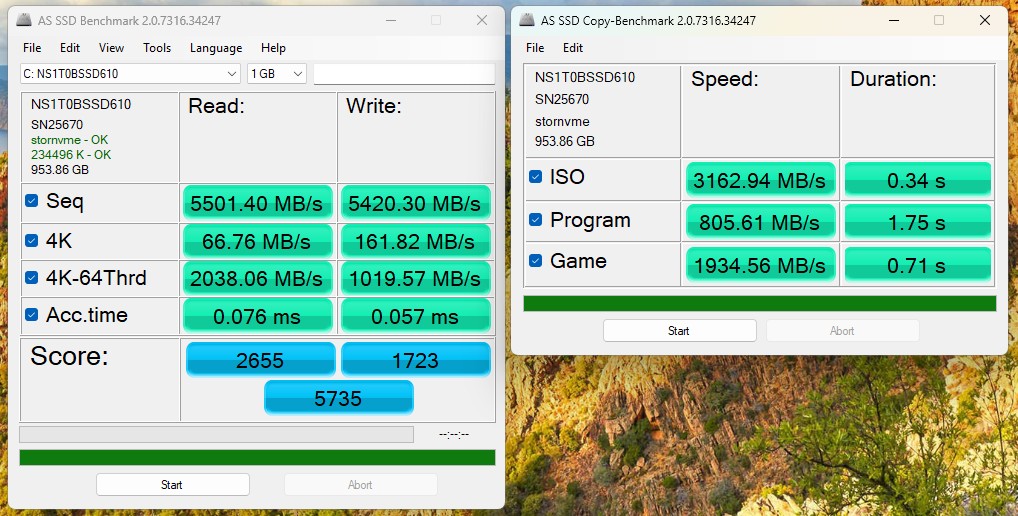Screen dimensions: 1018x516
Task: Open the Language menu
Action: click(216, 48)
